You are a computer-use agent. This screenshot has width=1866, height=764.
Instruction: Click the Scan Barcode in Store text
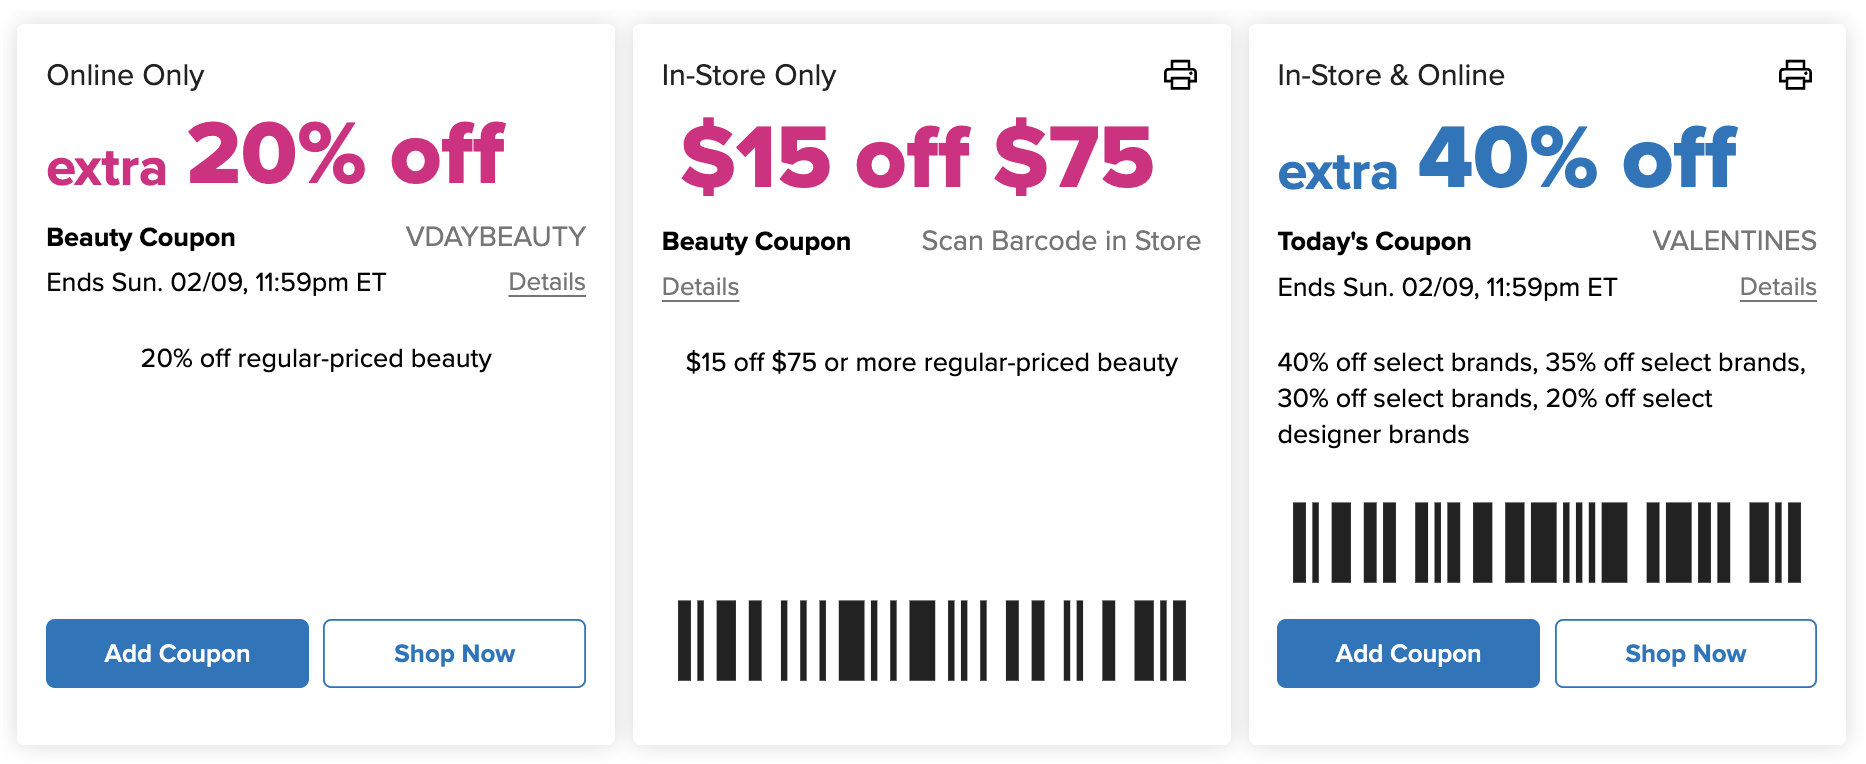pyautogui.click(x=1061, y=241)
